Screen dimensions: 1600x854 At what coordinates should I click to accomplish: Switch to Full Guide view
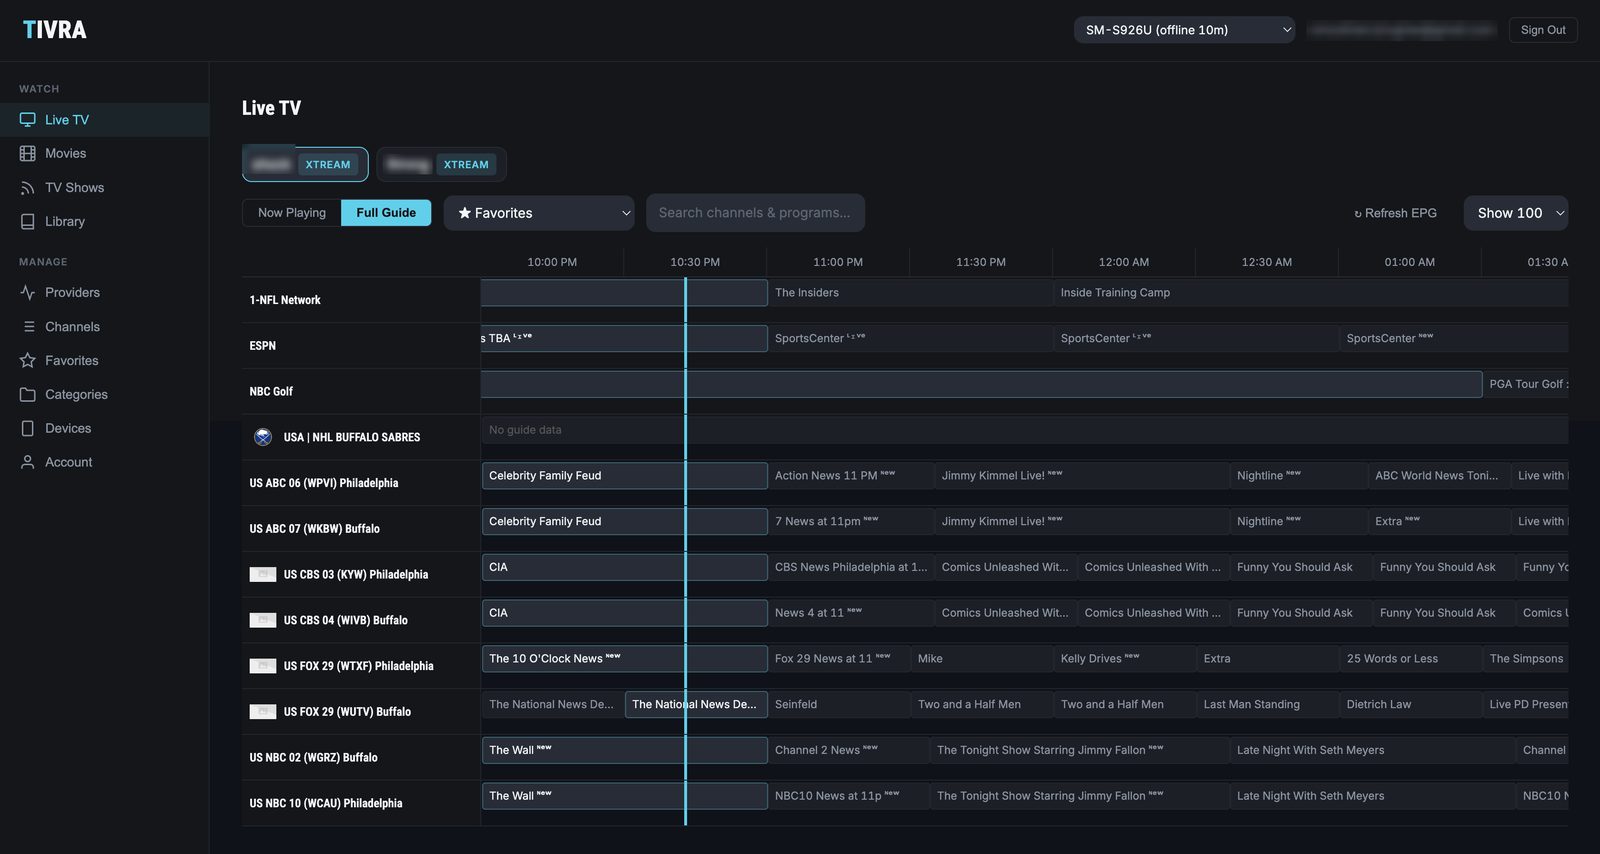pyautogui.click(x=386, y=213)
